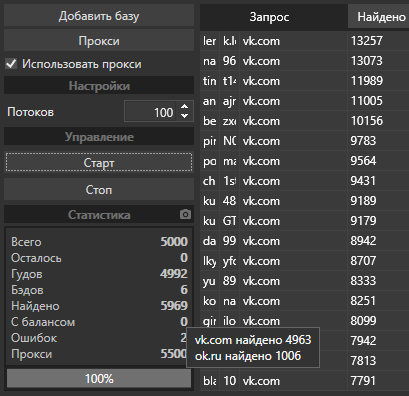Start the process with Старт

pyautogui.click(x=99, y=162)
